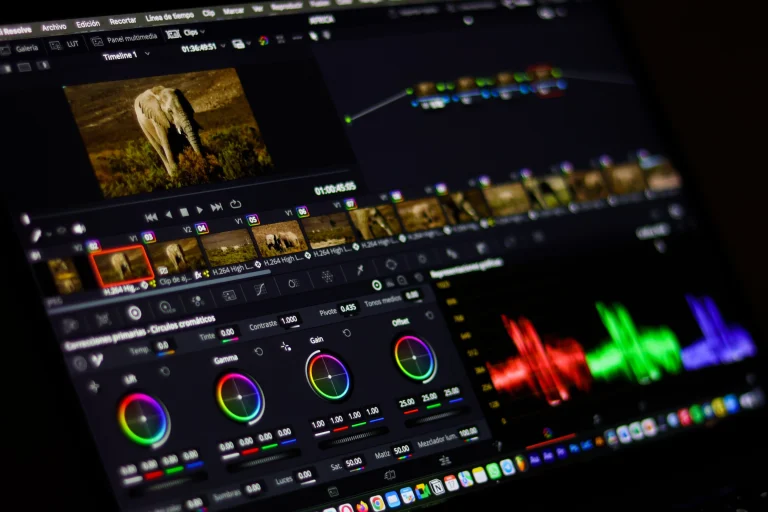Play the clip forward
The width and height of the screenshot is (768, 512).
pos(200,210)
